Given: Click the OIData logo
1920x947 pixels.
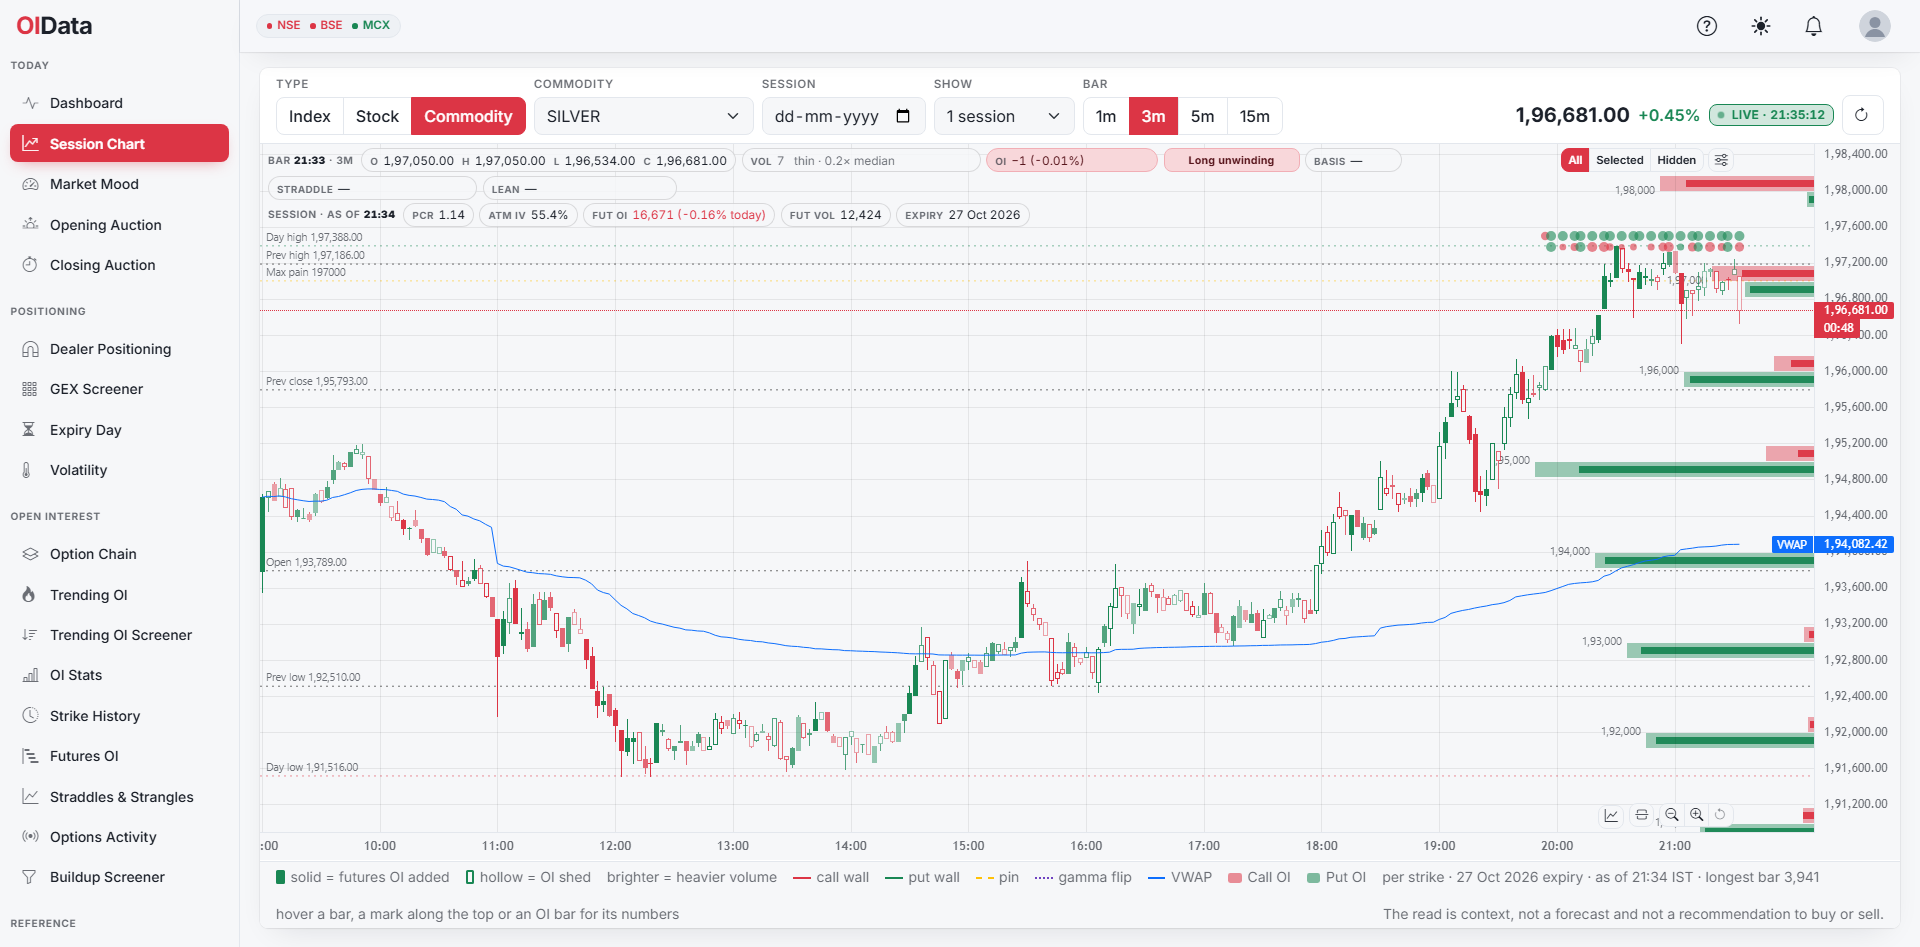Looking at the screenshot, I should (x=54, y=26).
